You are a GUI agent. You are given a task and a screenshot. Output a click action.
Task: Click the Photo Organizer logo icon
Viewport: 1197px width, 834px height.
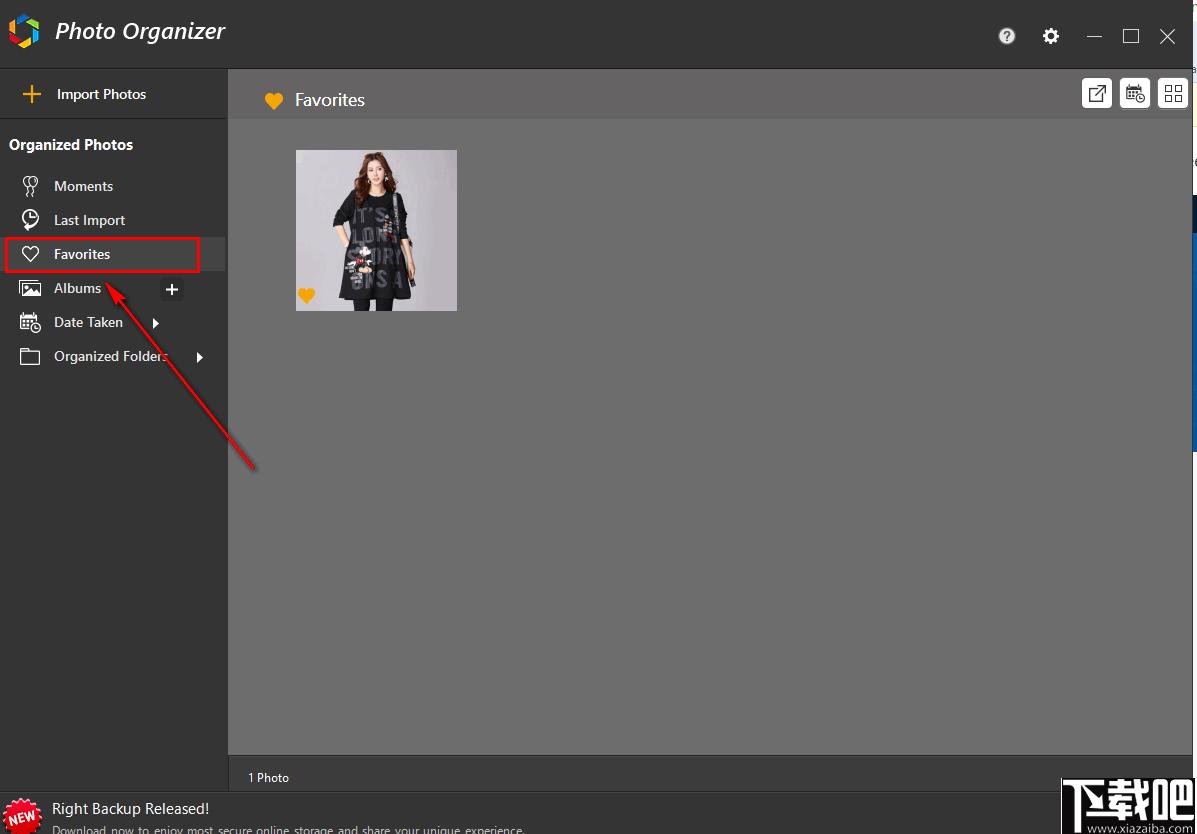(x=24, y=32)
